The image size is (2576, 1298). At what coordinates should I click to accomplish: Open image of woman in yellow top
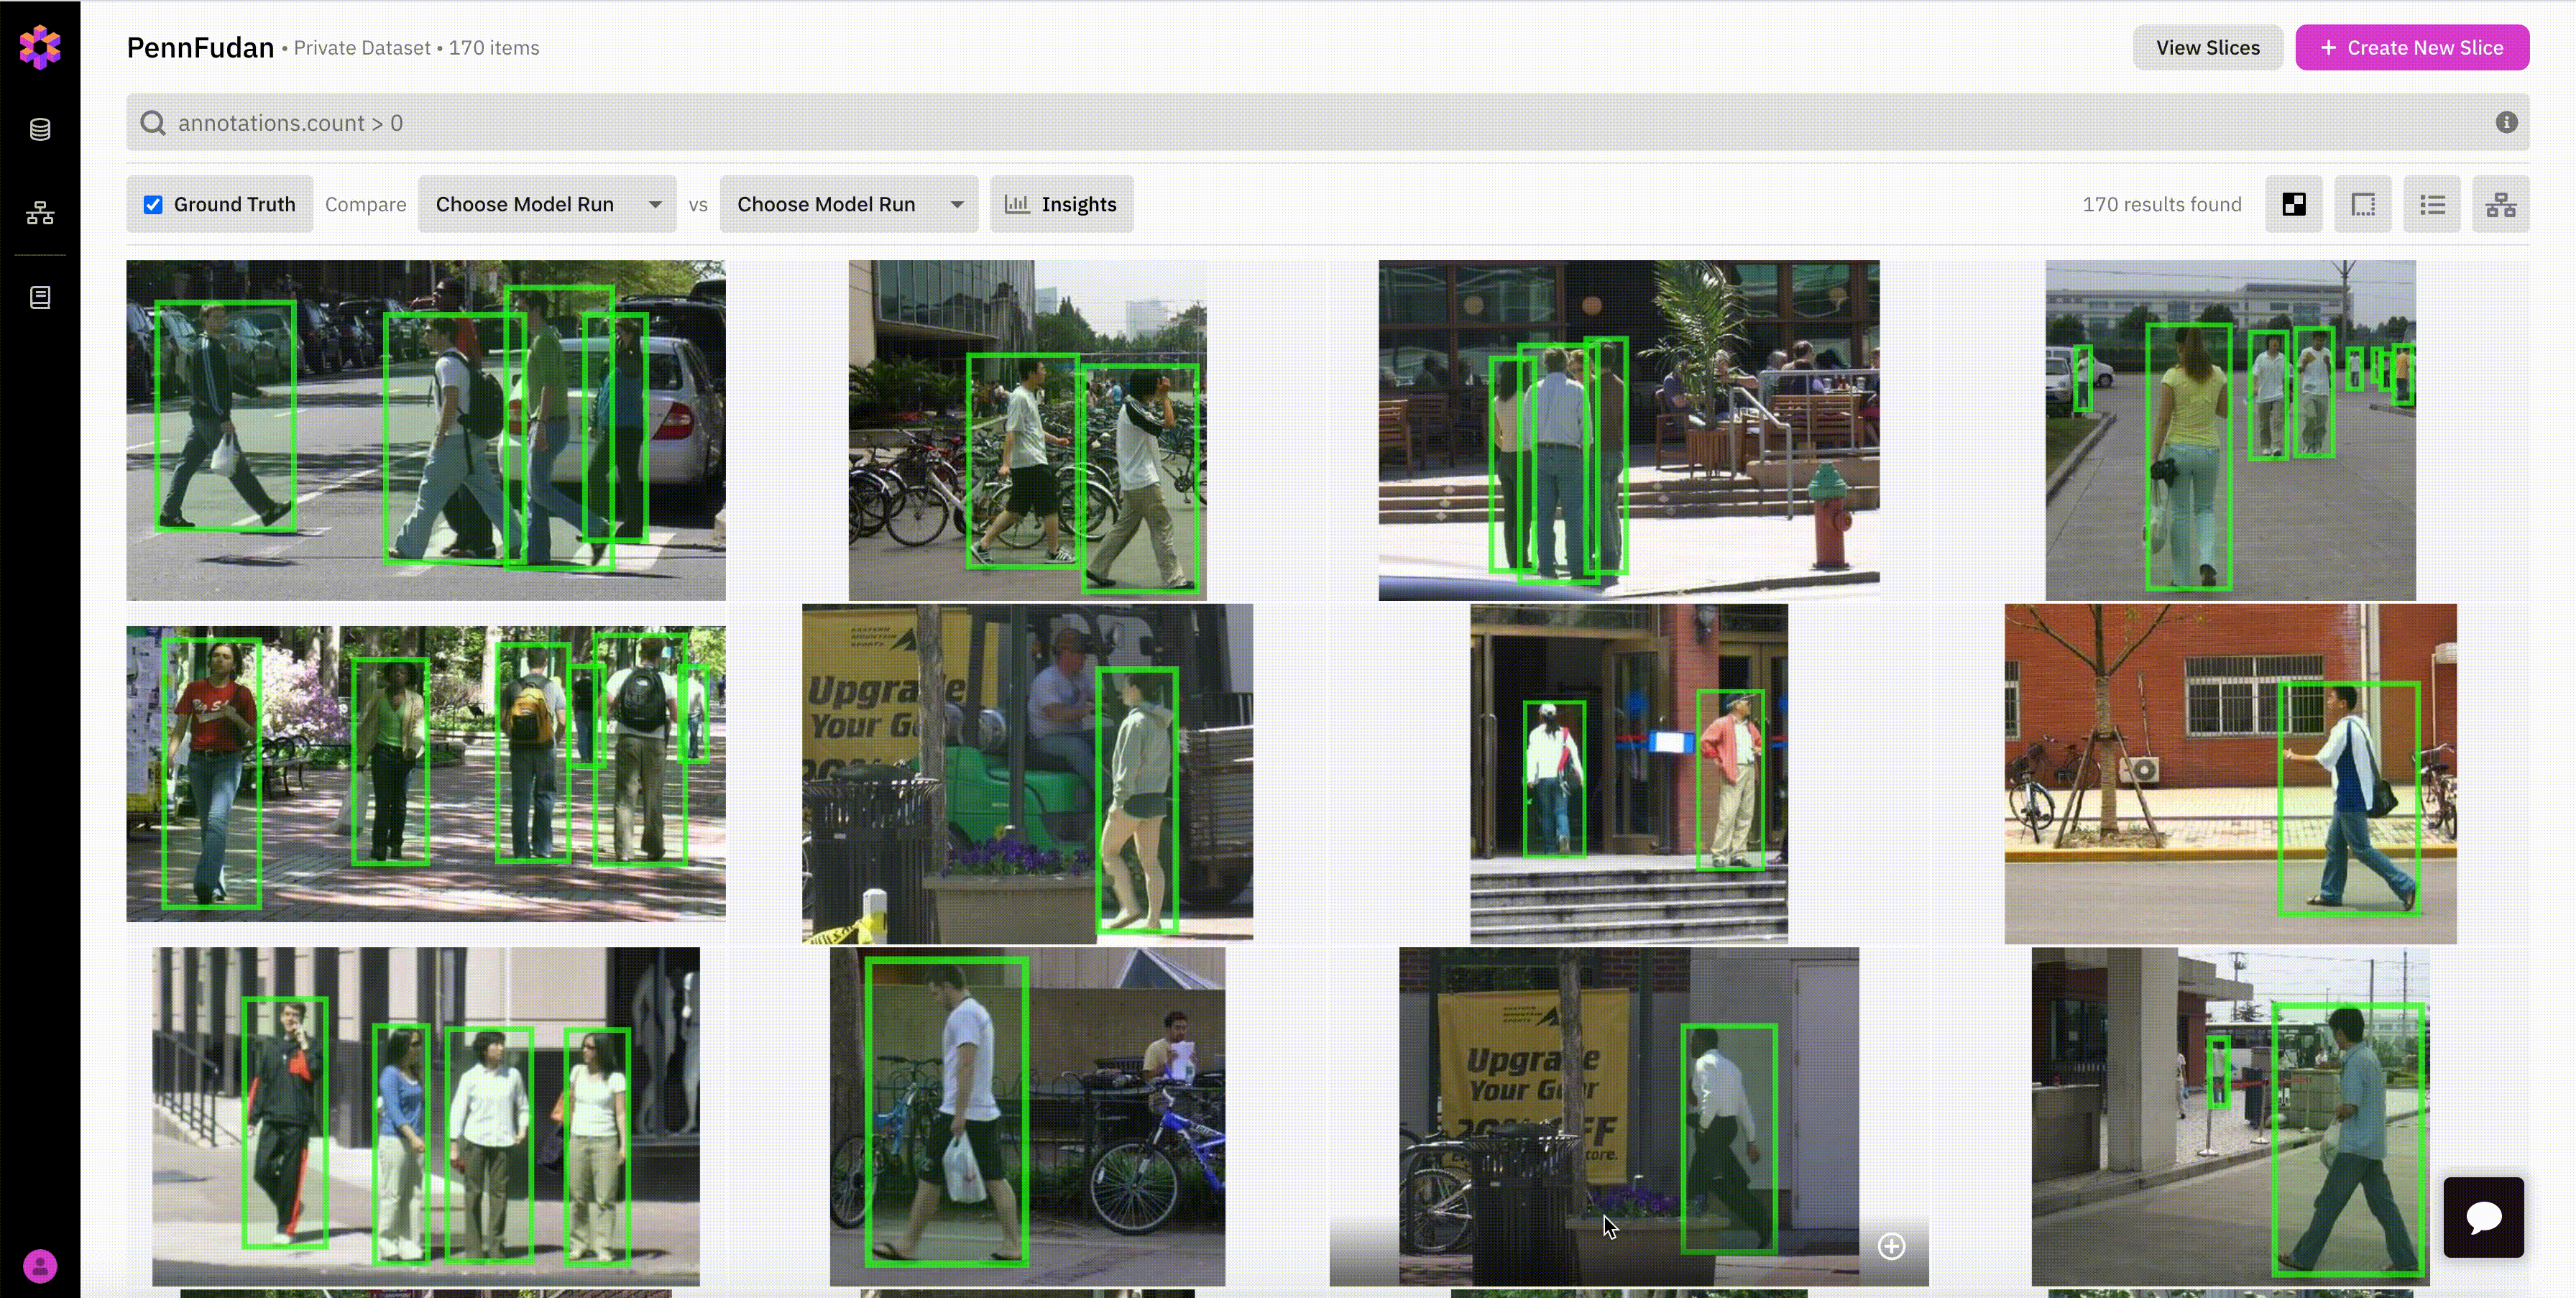(2231, 430)
